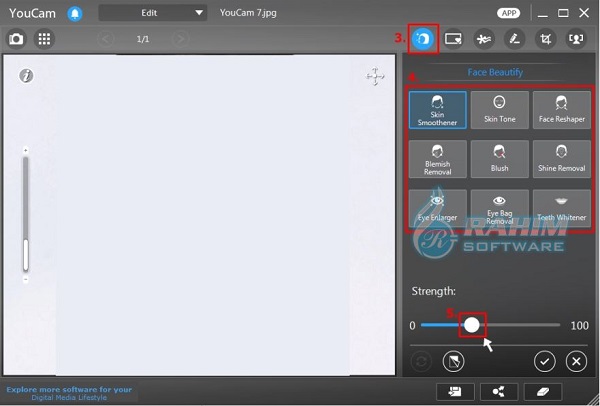
Task: Select Blemish Removal option
Action: (437, 159)
